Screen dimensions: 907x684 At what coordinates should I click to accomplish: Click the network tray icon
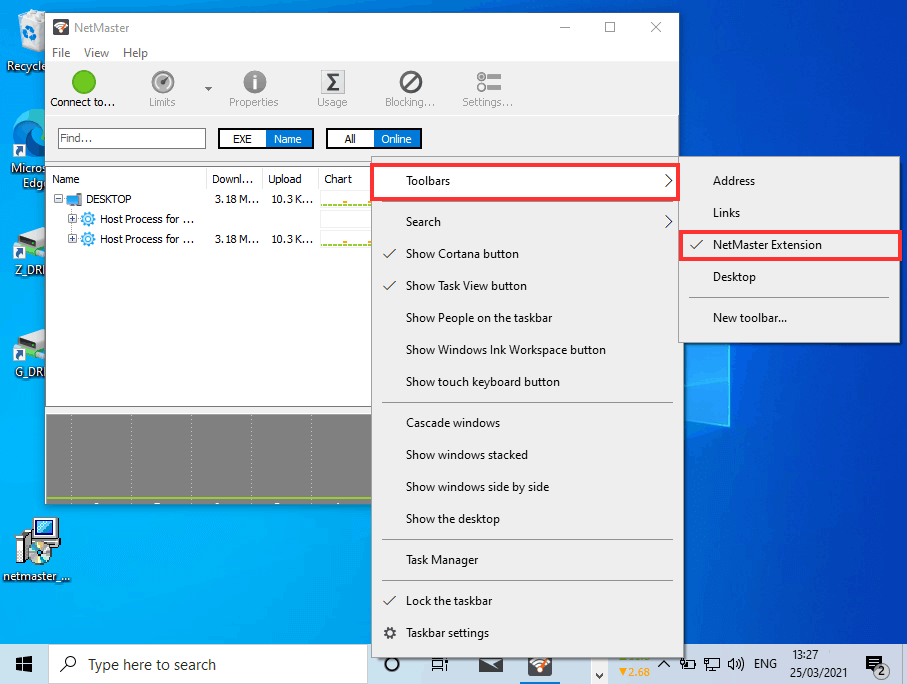(711, 664)
